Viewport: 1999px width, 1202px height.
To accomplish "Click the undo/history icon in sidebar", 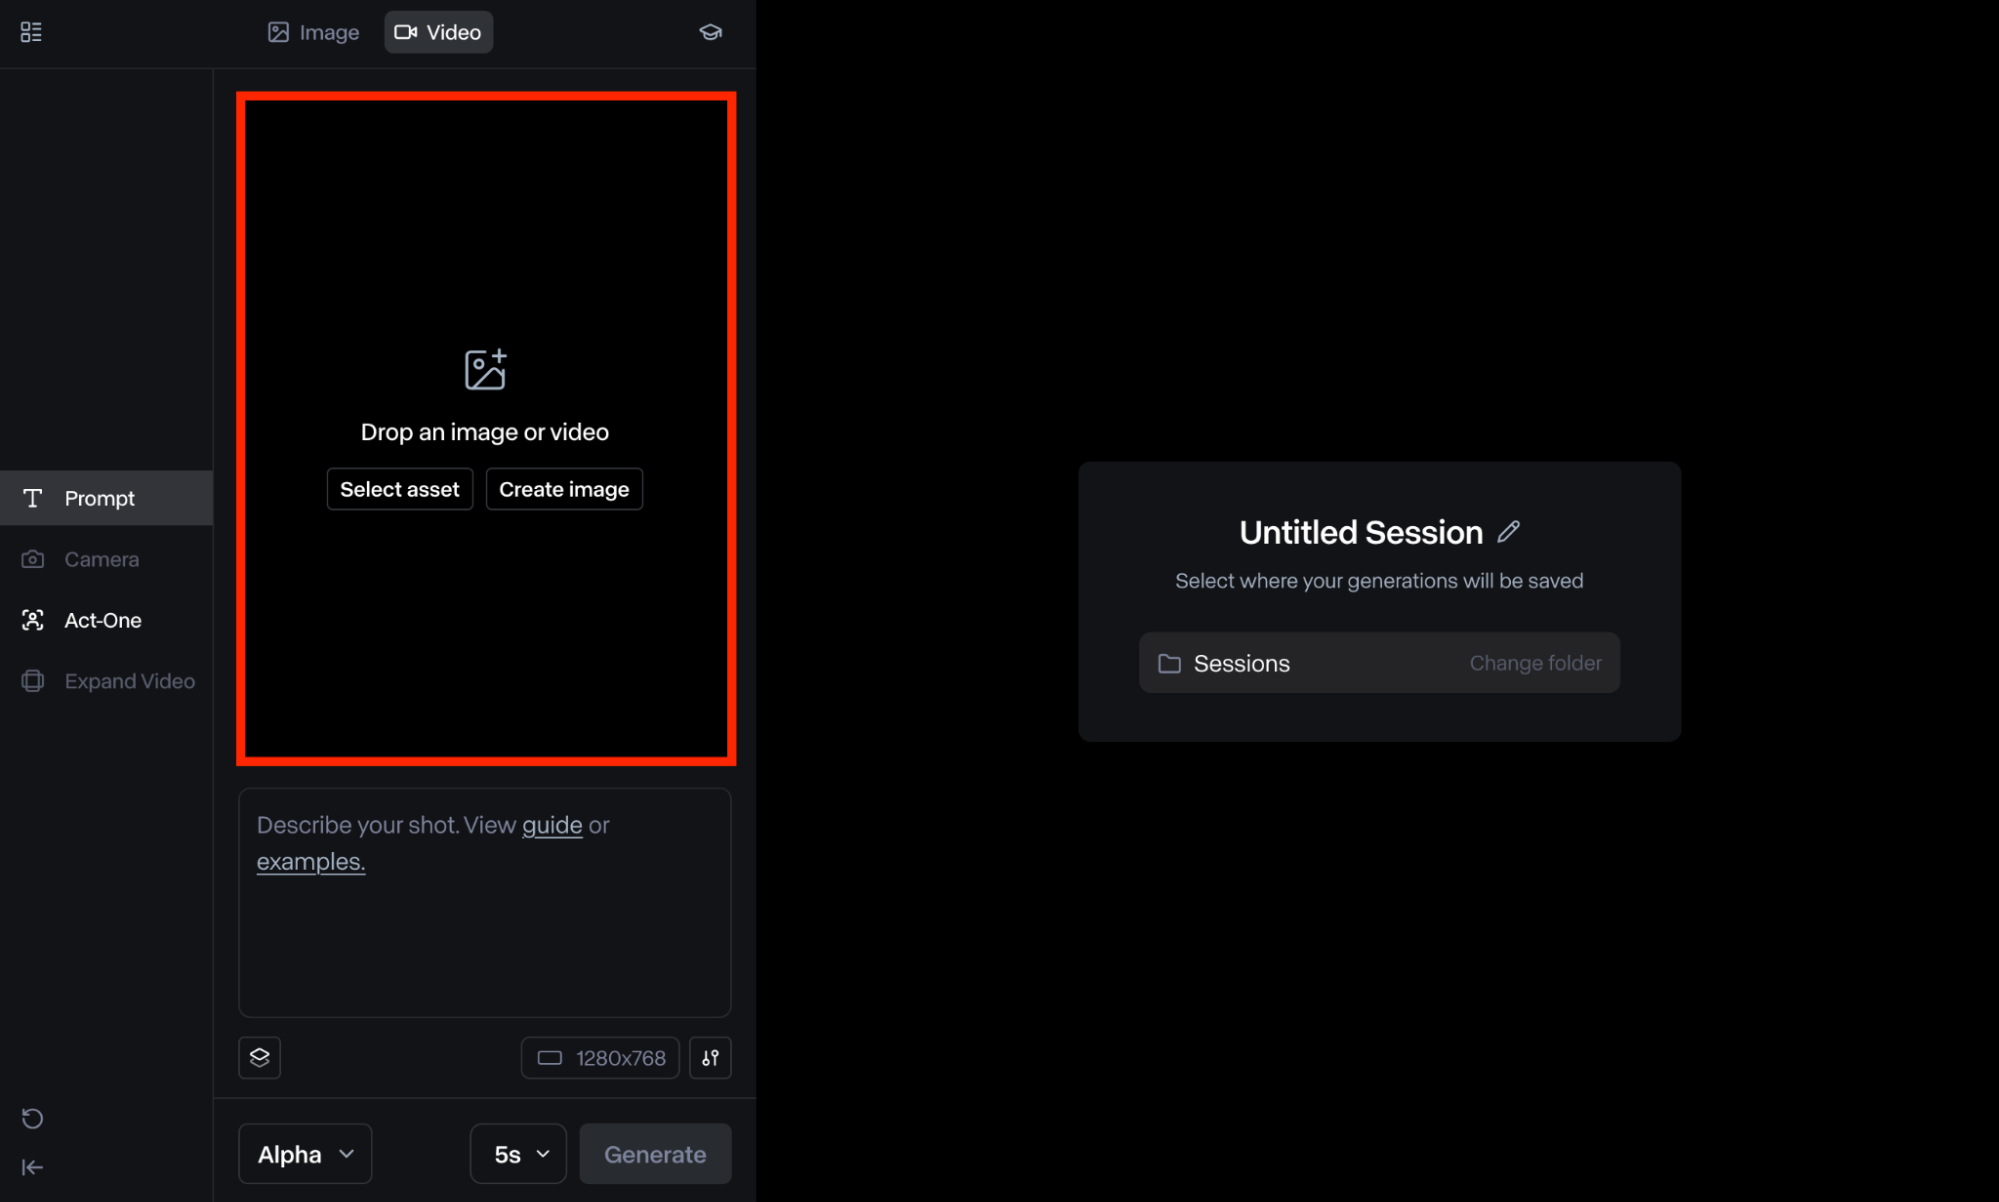I will pyautogui.click(x=32, y=1118).
